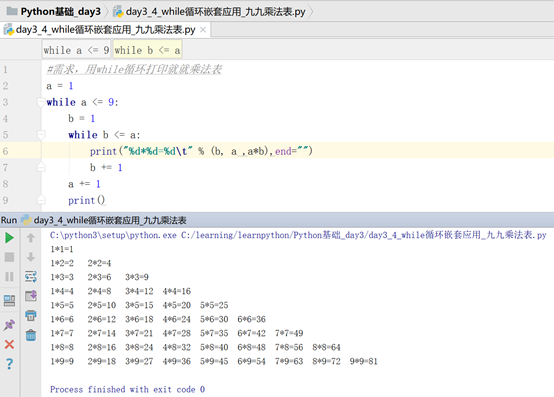Image resolution: width=554 pixels, height=397 pixels.
Task: Click output '6*6=36' in console
Action: click(252, 319)
